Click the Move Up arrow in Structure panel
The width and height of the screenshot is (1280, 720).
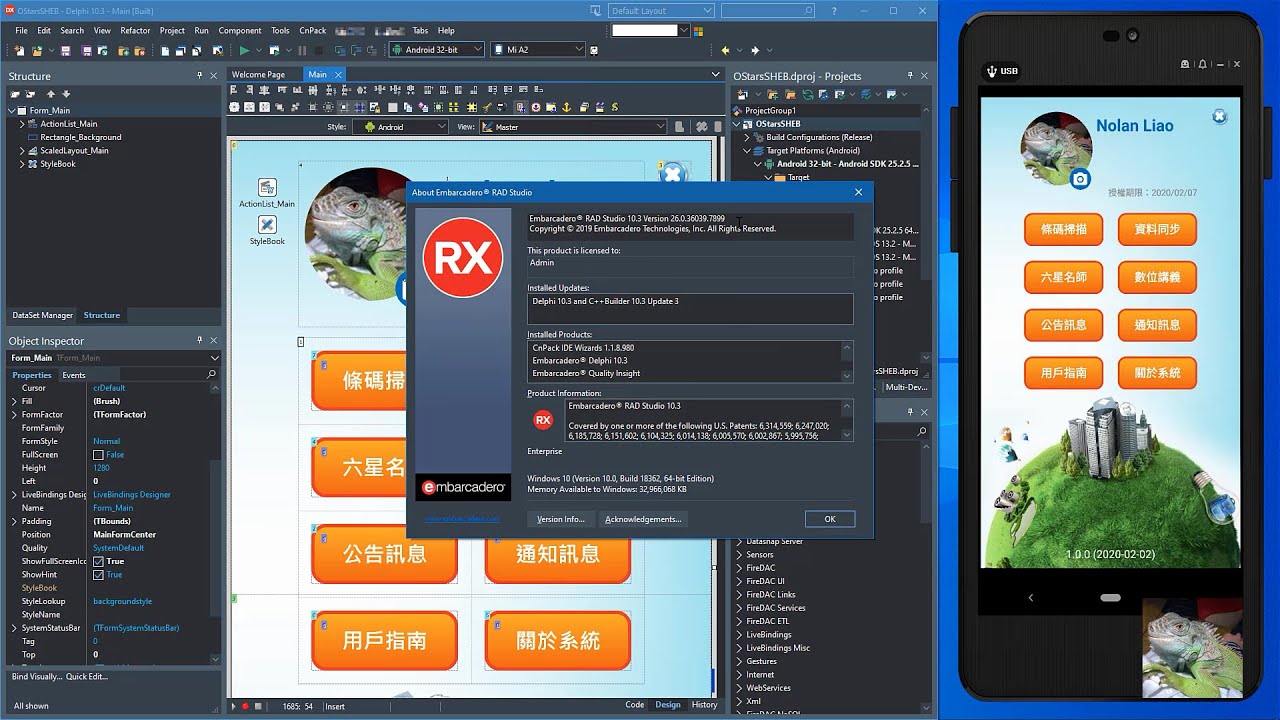coord(50,94)
